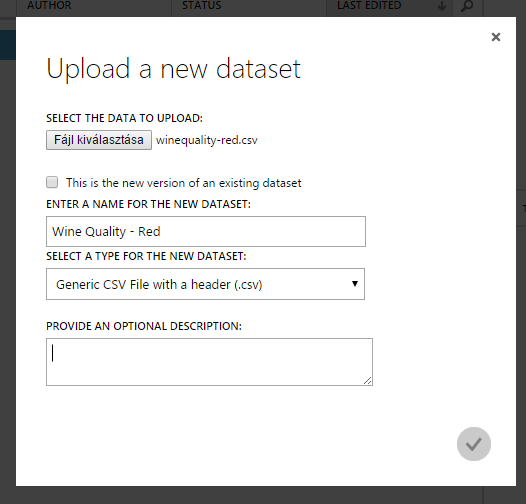The width and height of the screenshot is (526, 504).
Task: Click the sort arrow beside LAST EDITED
Action: pos(442,6)
